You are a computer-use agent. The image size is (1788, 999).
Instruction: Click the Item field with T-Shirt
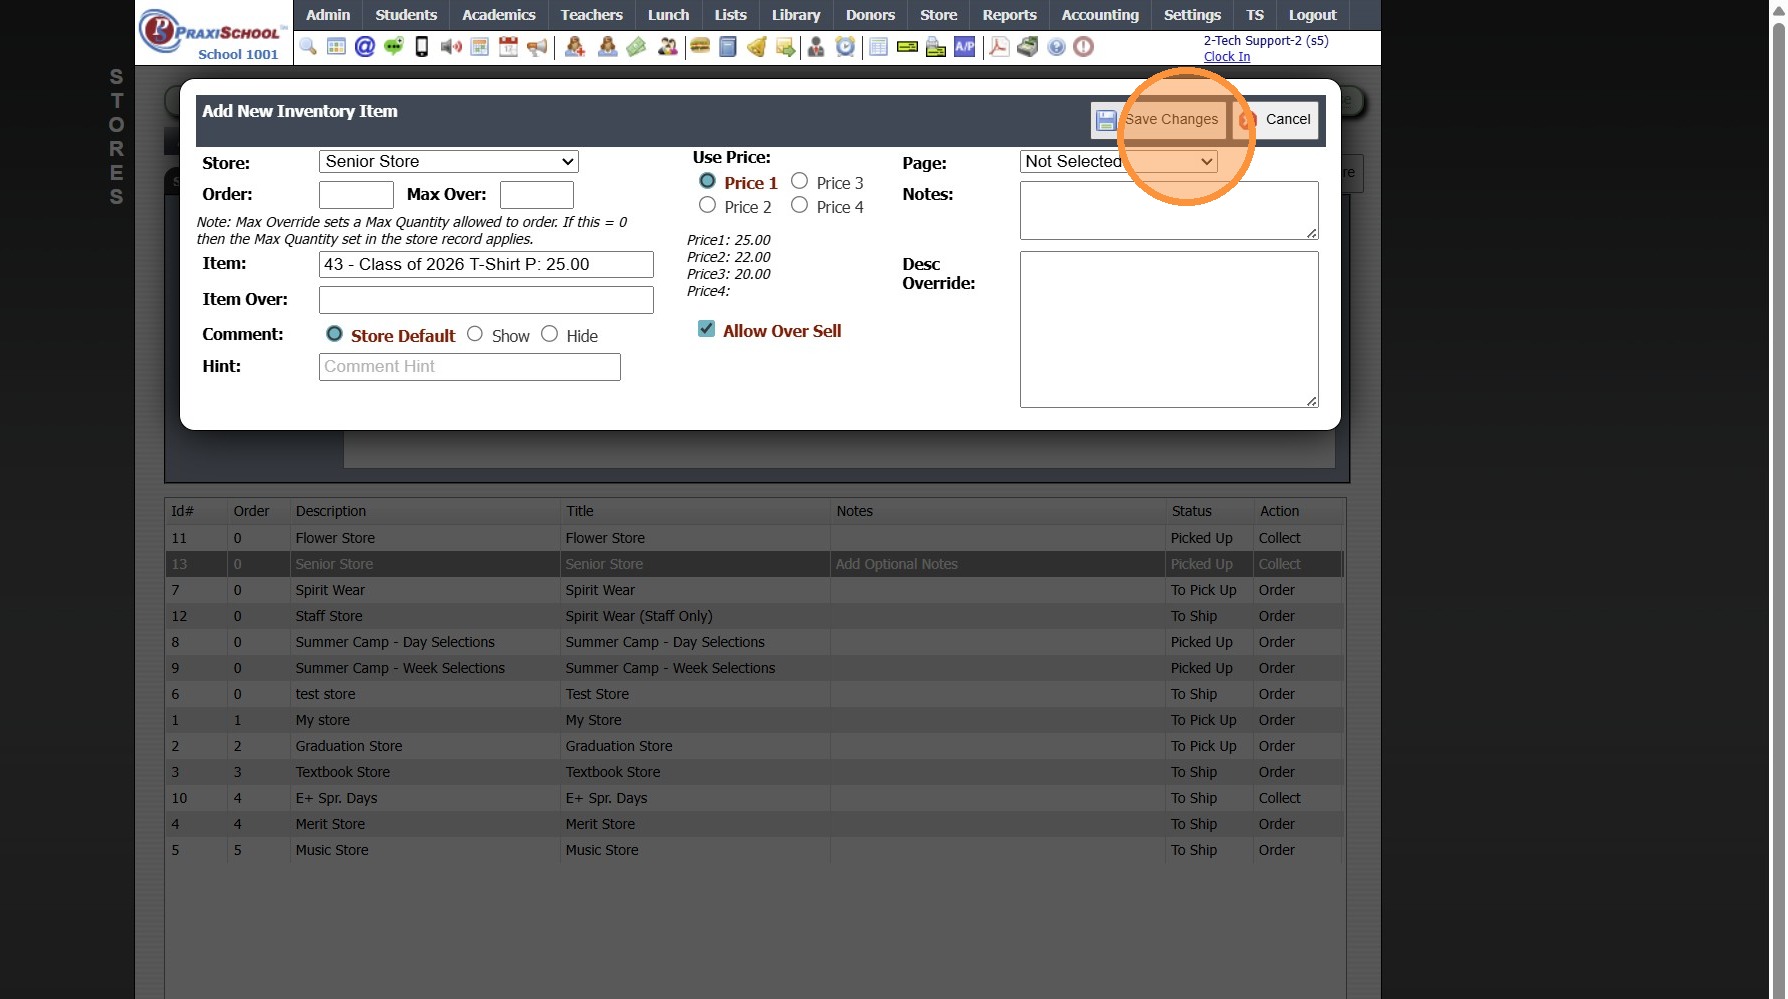[x=486, y=265]
